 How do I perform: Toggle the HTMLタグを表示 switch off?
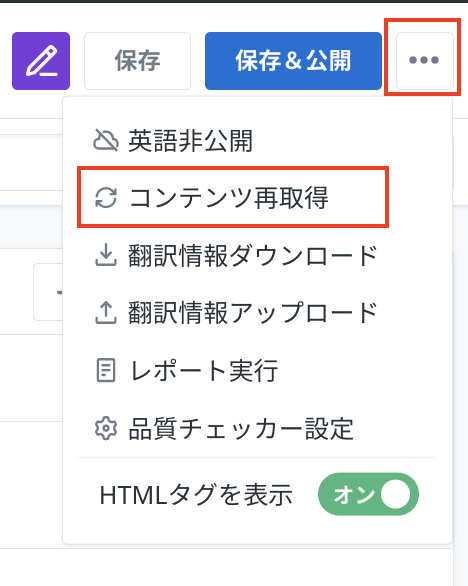click(368, 494)
